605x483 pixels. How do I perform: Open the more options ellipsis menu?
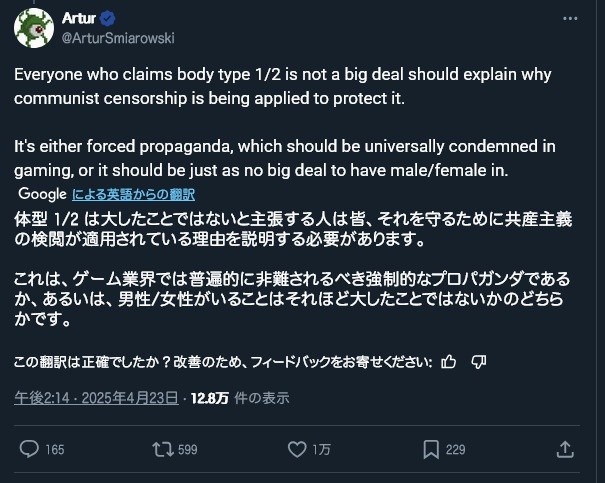(x=570, y=19)
